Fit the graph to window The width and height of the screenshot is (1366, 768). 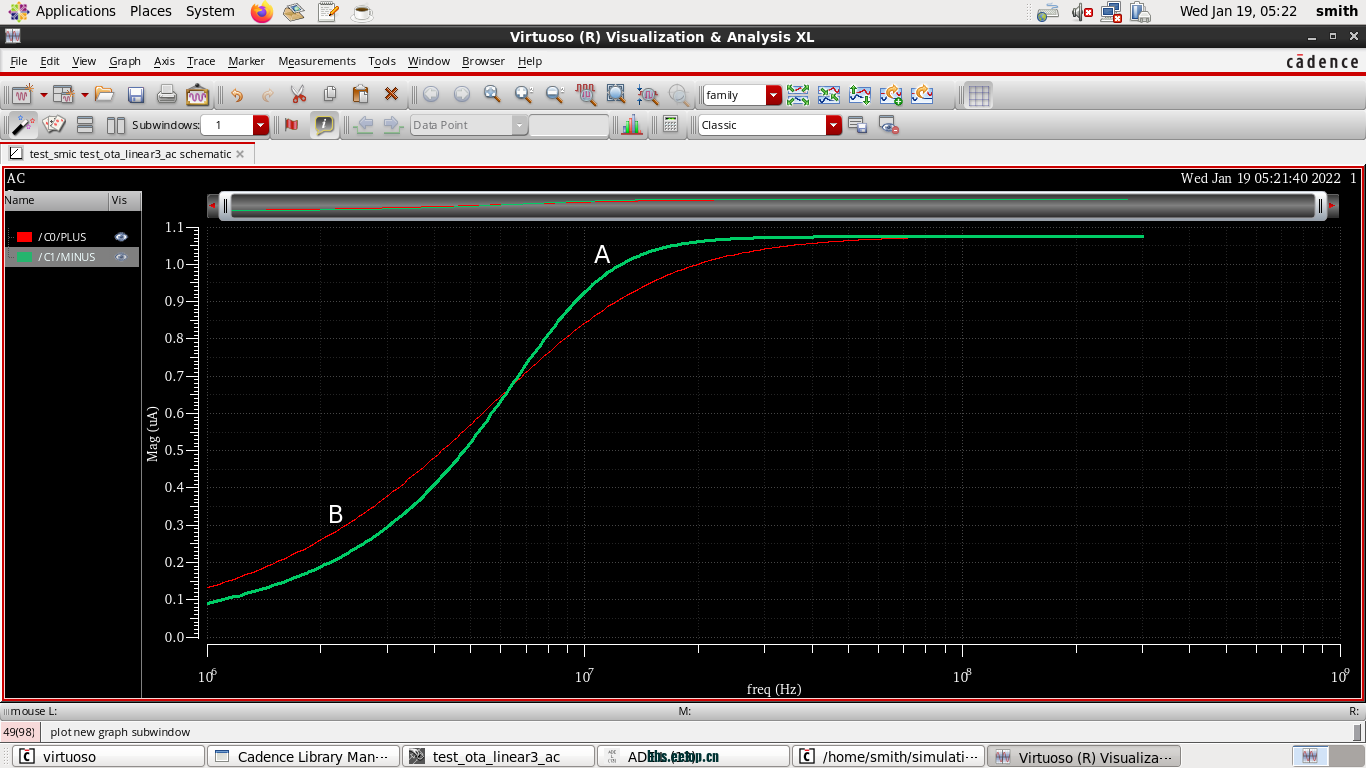click(x=616, y=95)
